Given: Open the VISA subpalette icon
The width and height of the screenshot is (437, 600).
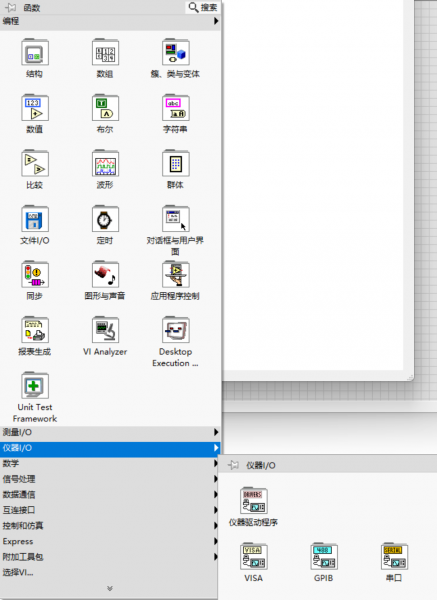Looking at the screenshot, I should (x=253, y=556).
